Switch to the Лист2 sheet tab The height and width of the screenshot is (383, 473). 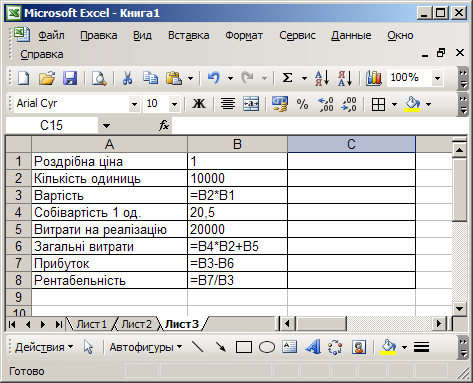pyautogui.click(x=136, y=324)
